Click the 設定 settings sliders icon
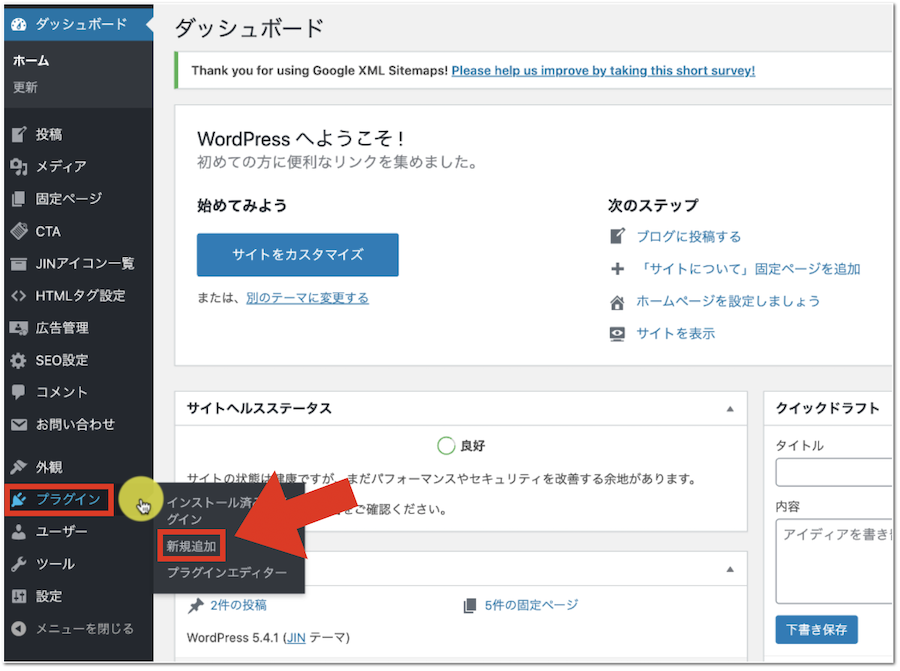The width and height of the screenshot is (900, 671). tap(18, 596)
